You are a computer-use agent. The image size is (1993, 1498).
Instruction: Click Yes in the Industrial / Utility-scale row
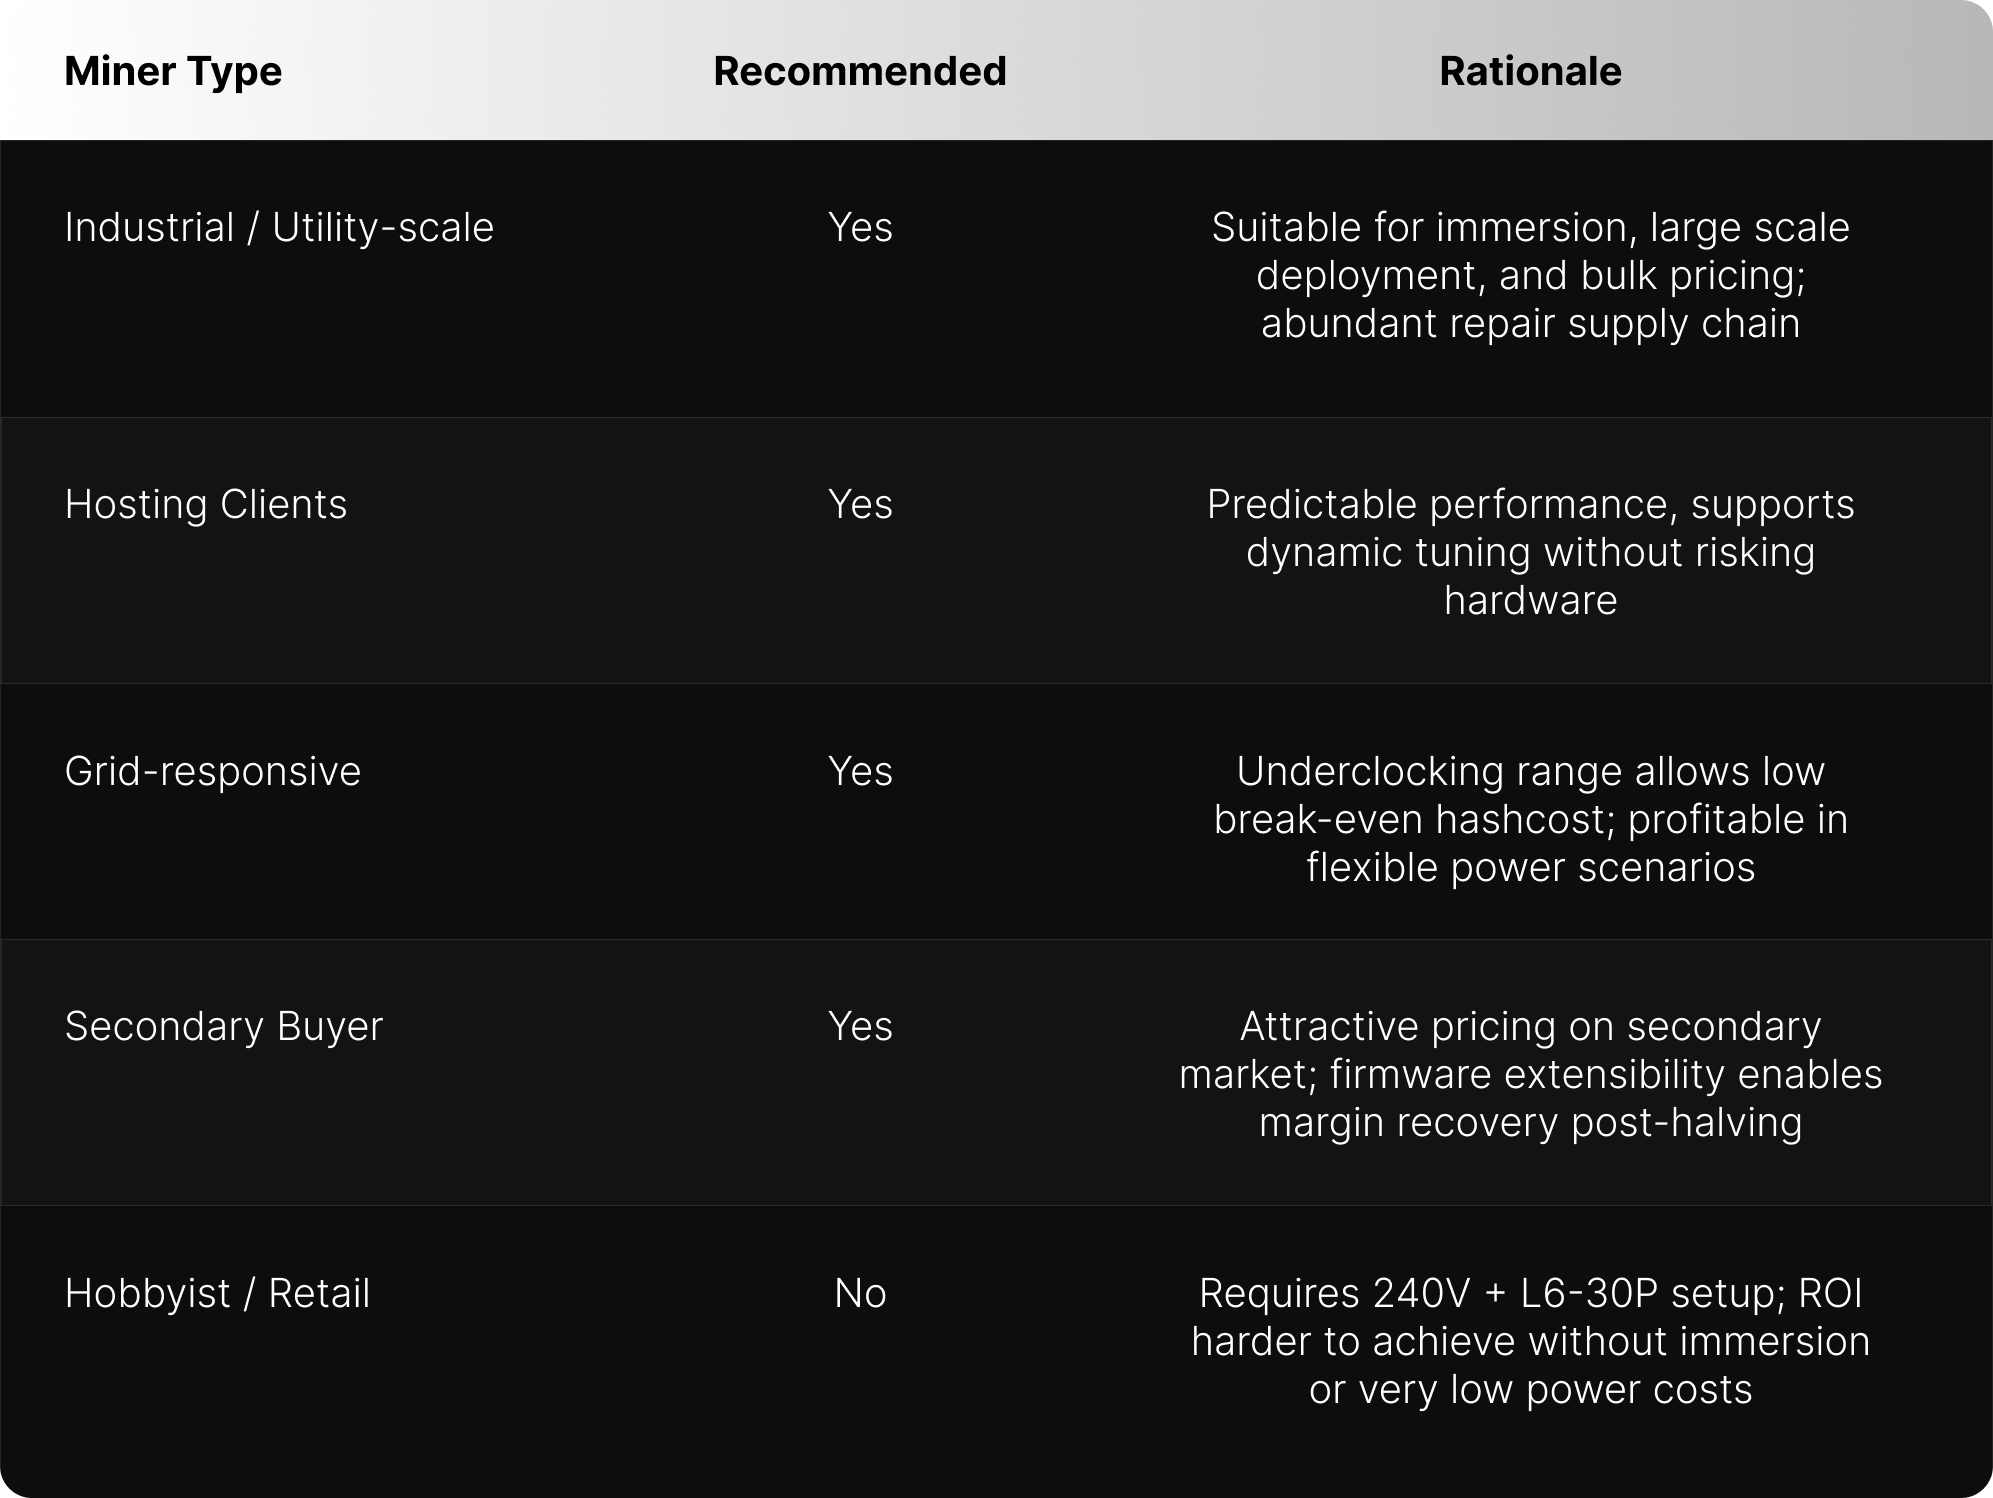coord(860,228)
